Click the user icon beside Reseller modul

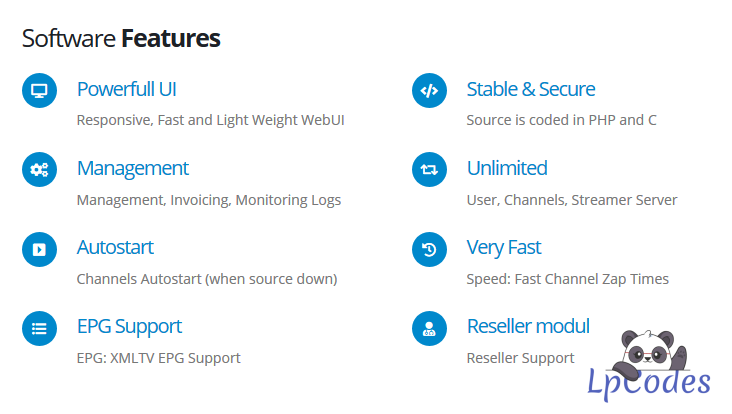429,328
